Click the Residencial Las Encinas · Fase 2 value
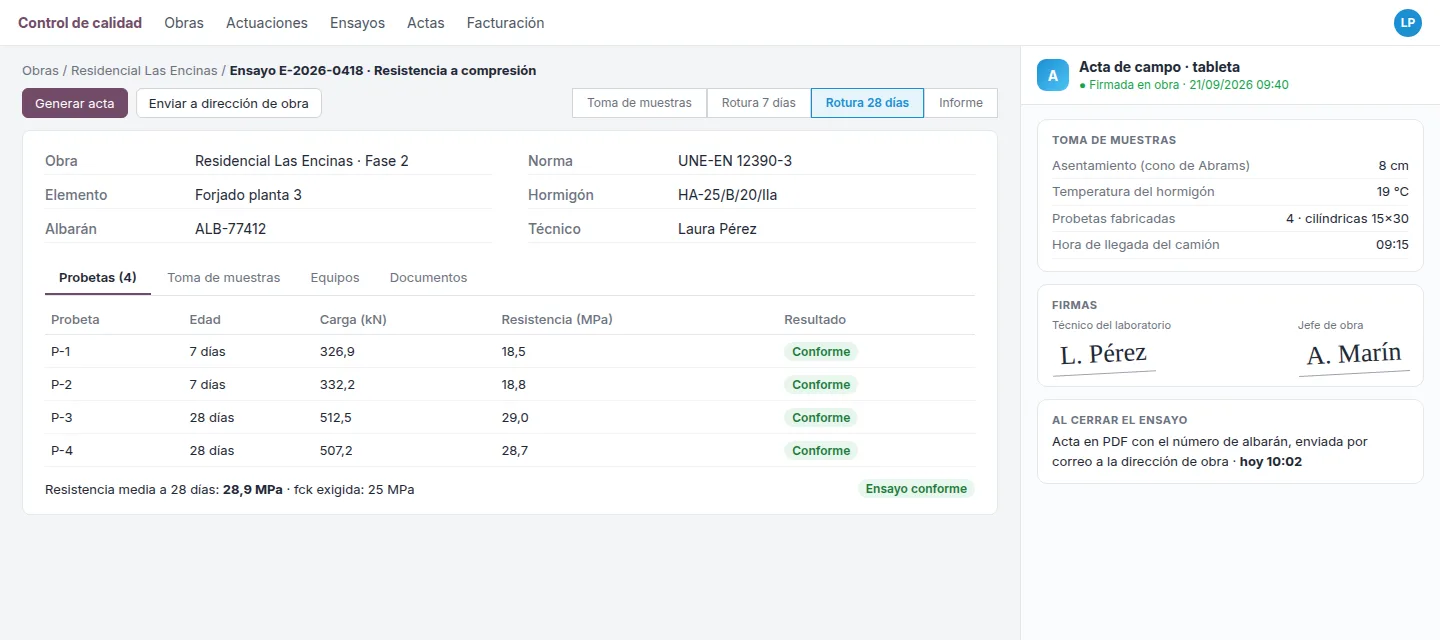 [x=302, y=161]
